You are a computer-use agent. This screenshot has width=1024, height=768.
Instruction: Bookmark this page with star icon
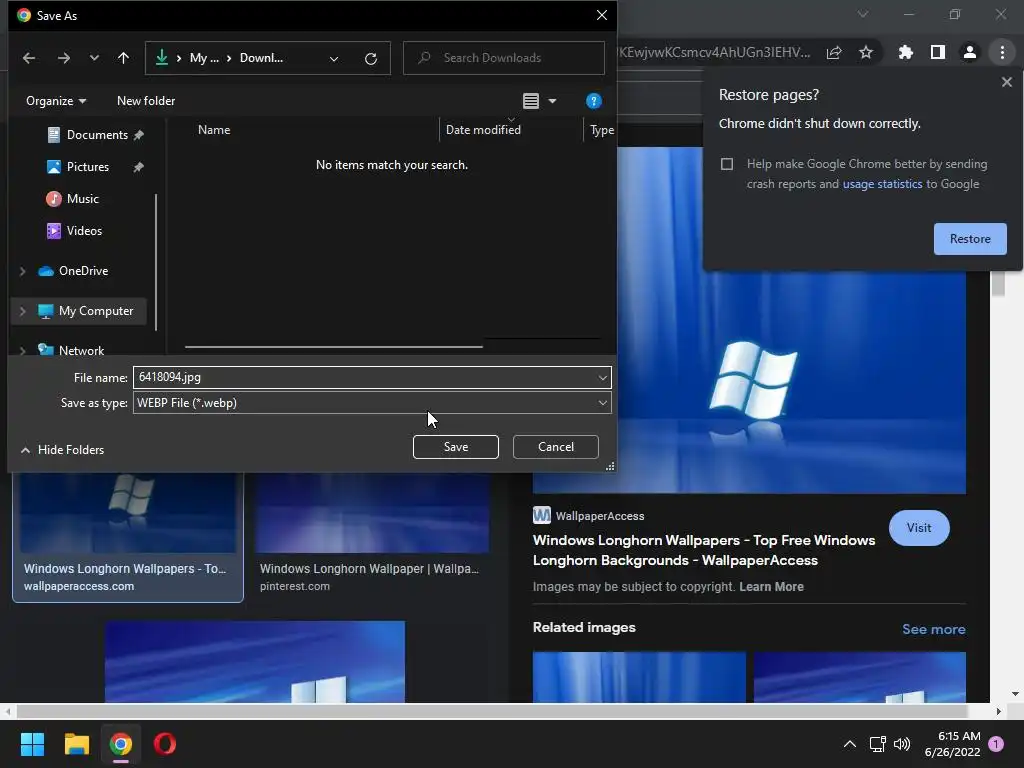pos(866,52)
